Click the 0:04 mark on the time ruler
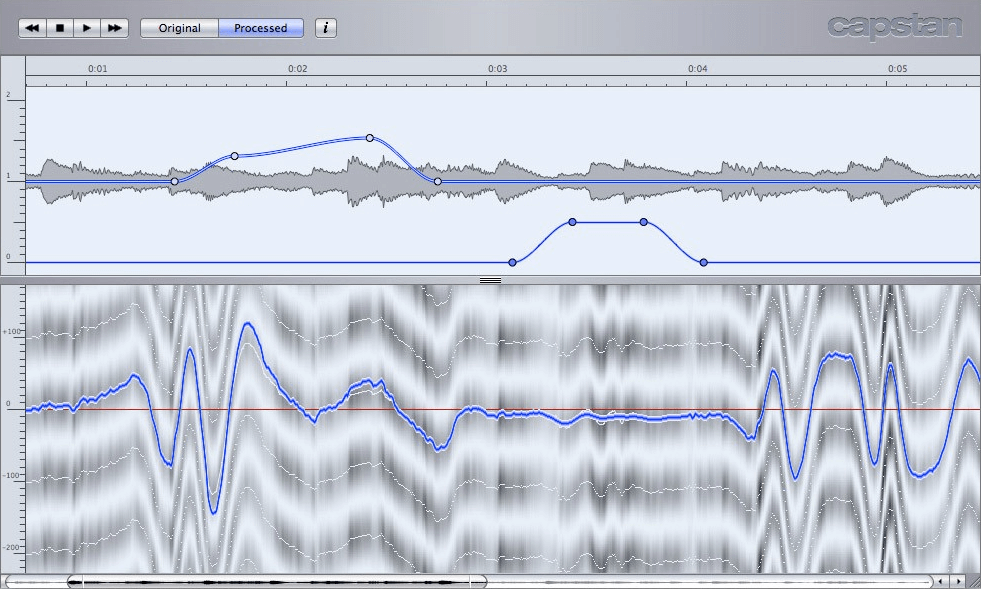This screenshot has height=589, width=981. (x=697, y=69)
